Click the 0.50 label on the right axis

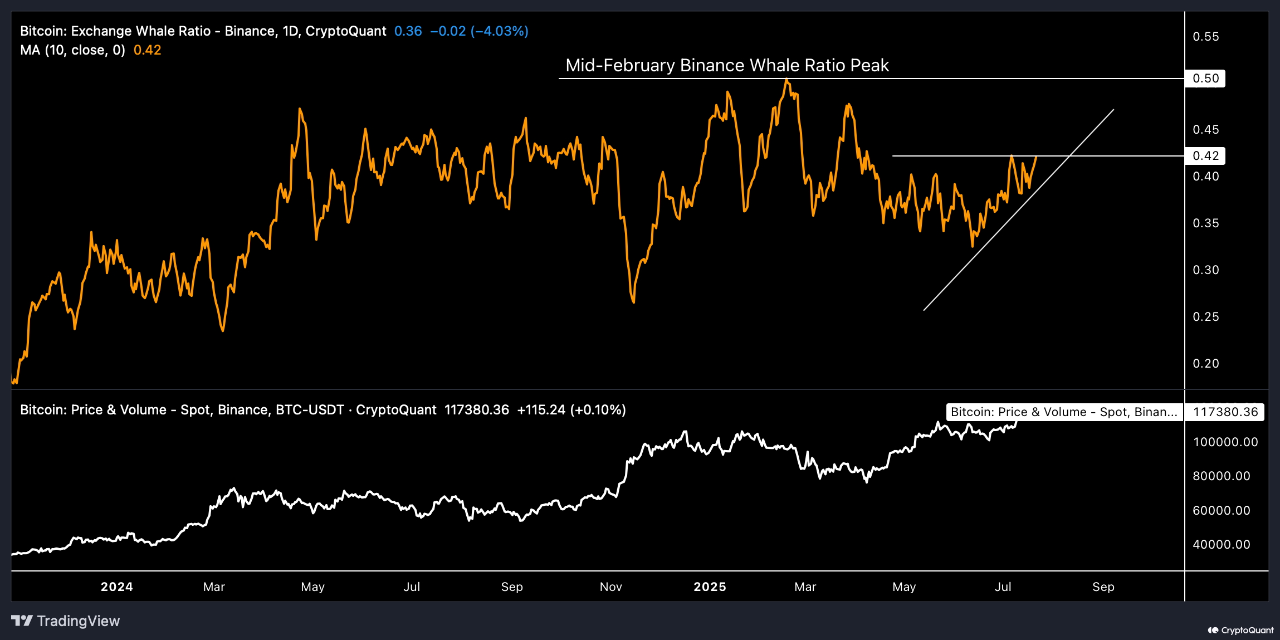click(1205, 77)
